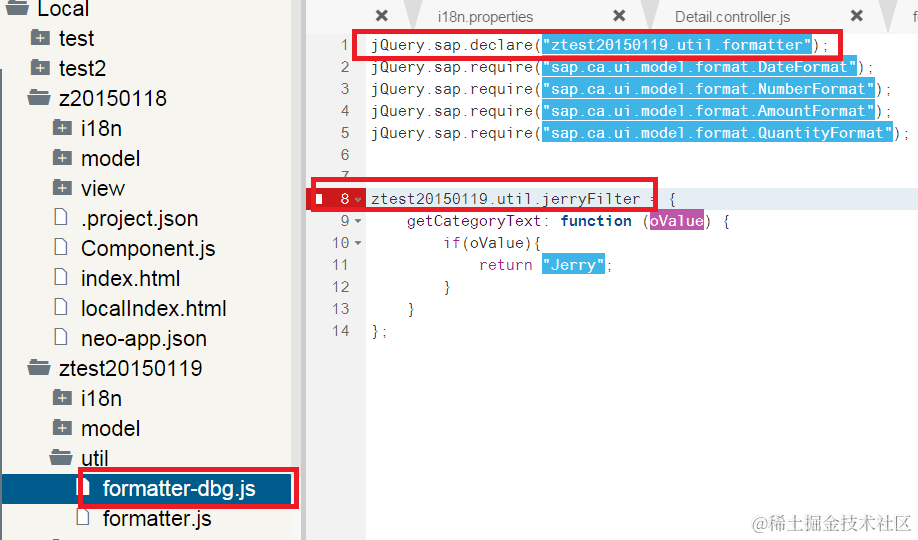Open .project.json file
The image size is (918, 540).
tap(139, 218)
